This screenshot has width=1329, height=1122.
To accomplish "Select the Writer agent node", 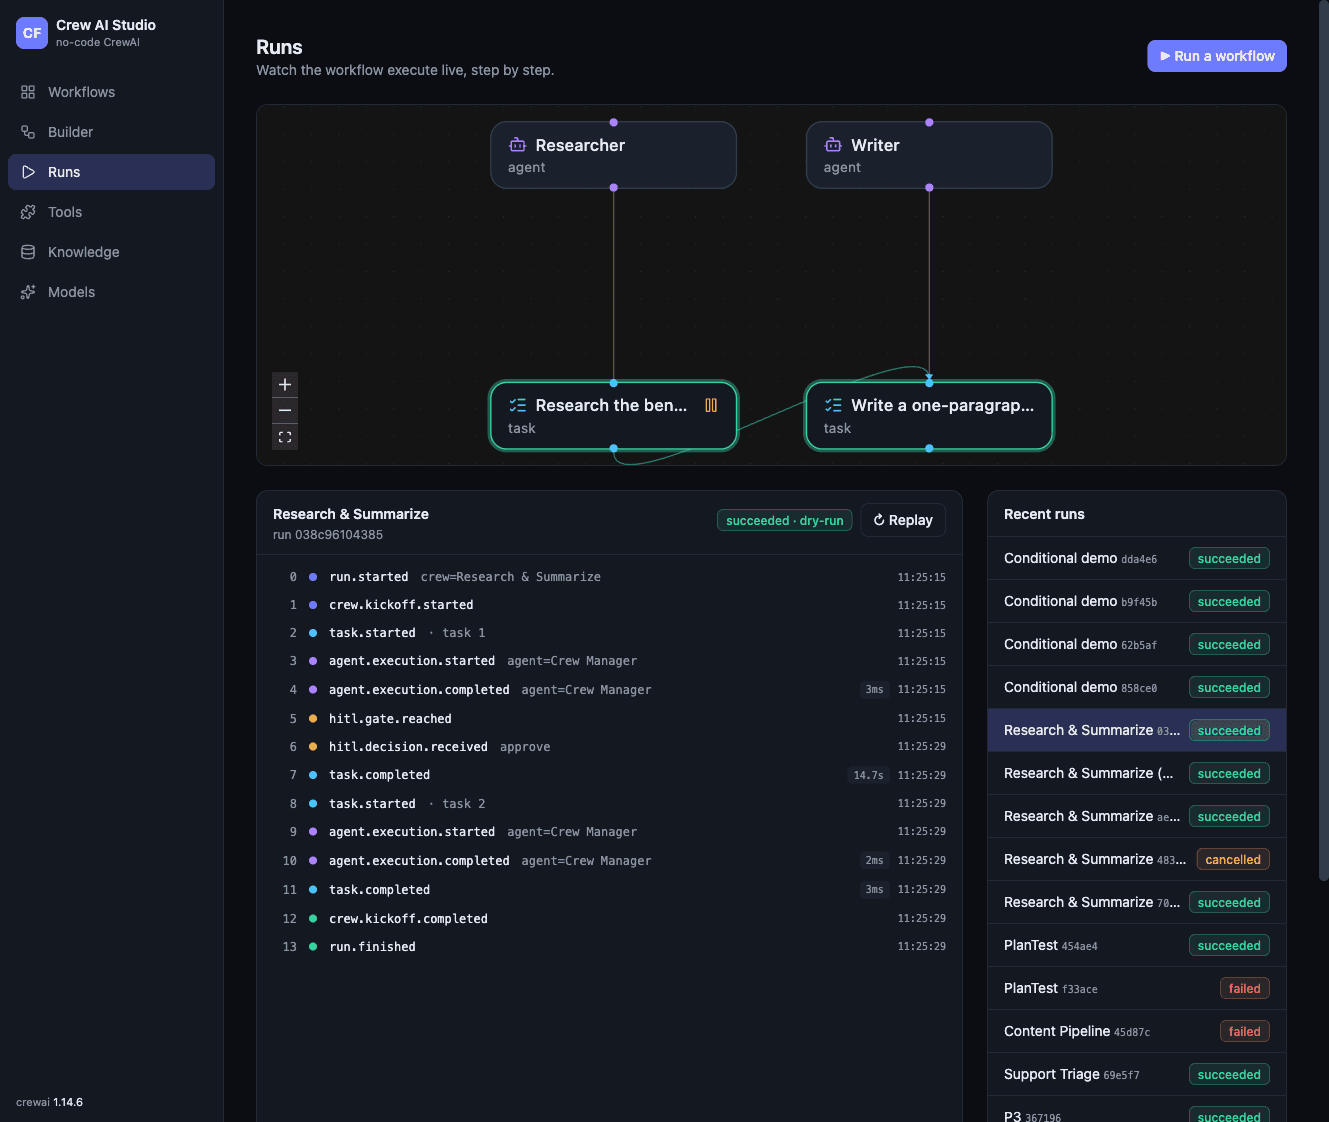I will pyautogui.click(x=929, y=155).
